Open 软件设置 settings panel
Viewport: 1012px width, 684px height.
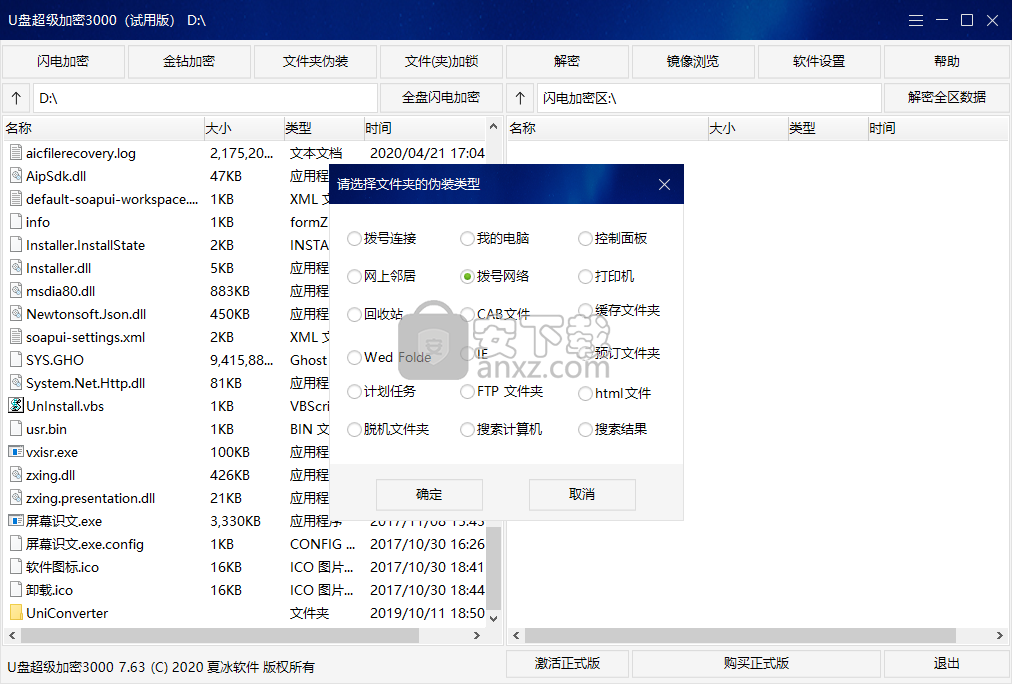tap(820, 61)
